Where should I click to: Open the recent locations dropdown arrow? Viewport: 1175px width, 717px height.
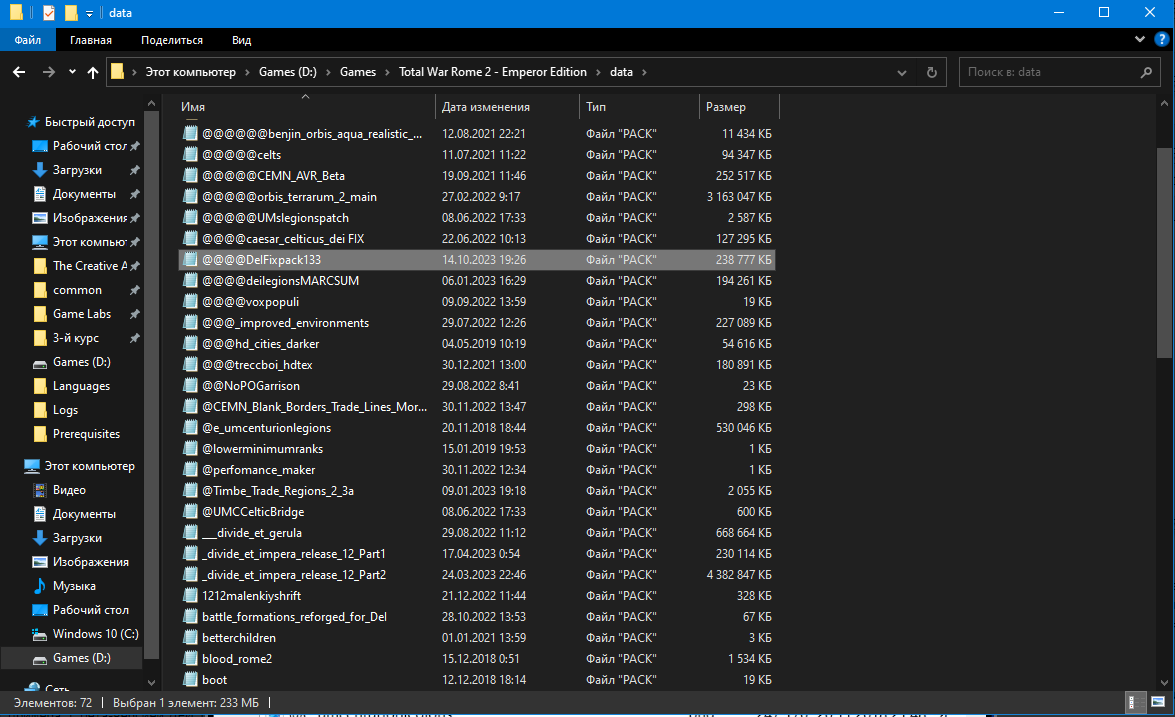pyautogui.click(x=72, y=72)
